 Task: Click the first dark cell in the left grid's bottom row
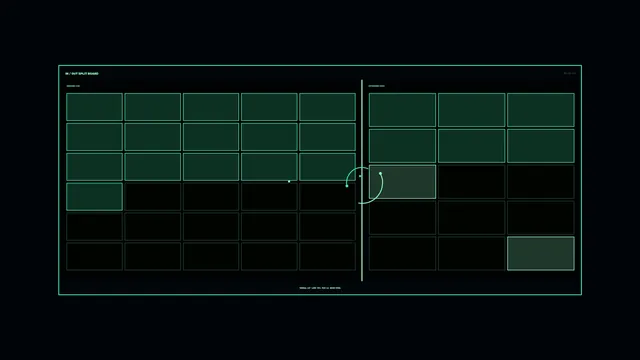pos(94,256)
